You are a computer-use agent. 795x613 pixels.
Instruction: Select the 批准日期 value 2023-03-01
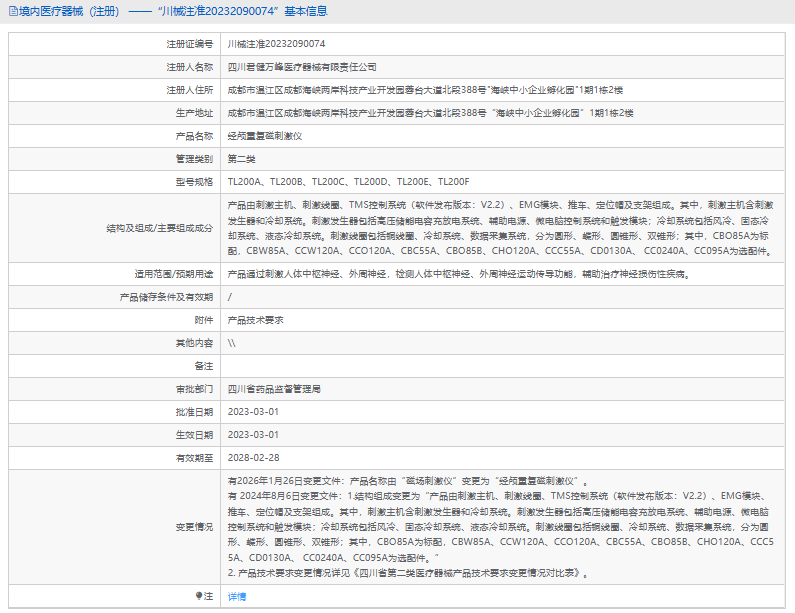click(253, 412)
